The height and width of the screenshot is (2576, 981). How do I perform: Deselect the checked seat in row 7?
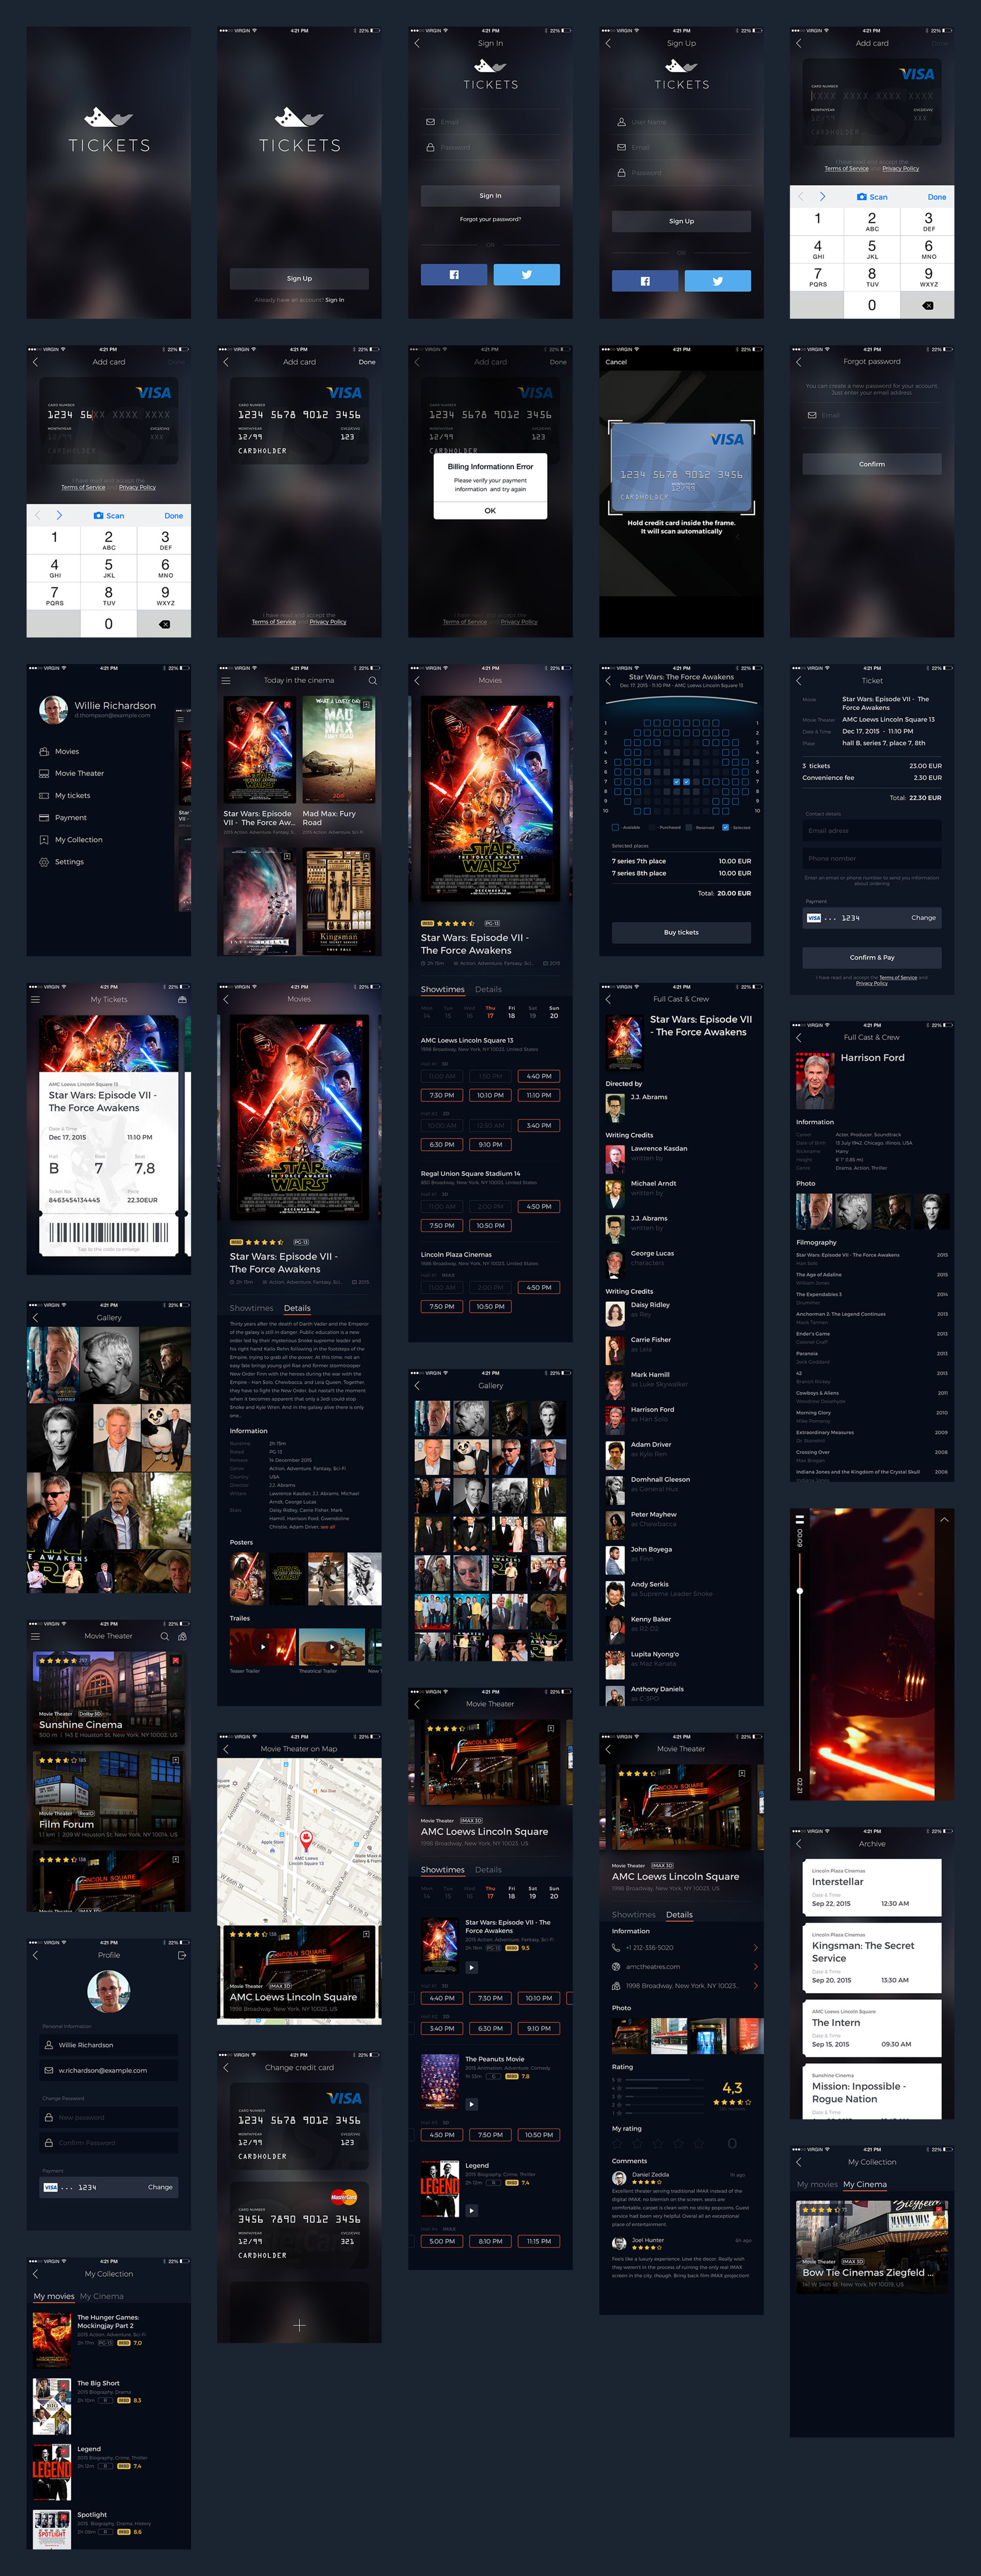coord(677,782)
